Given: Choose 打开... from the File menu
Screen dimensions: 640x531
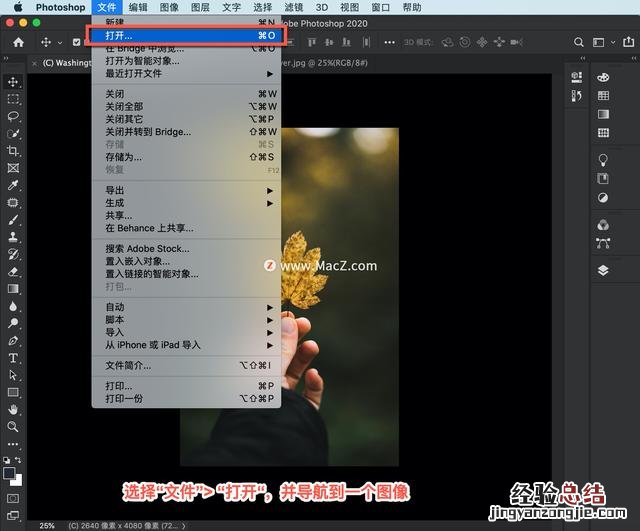Looking at the screenshot, I should [187, 36].
